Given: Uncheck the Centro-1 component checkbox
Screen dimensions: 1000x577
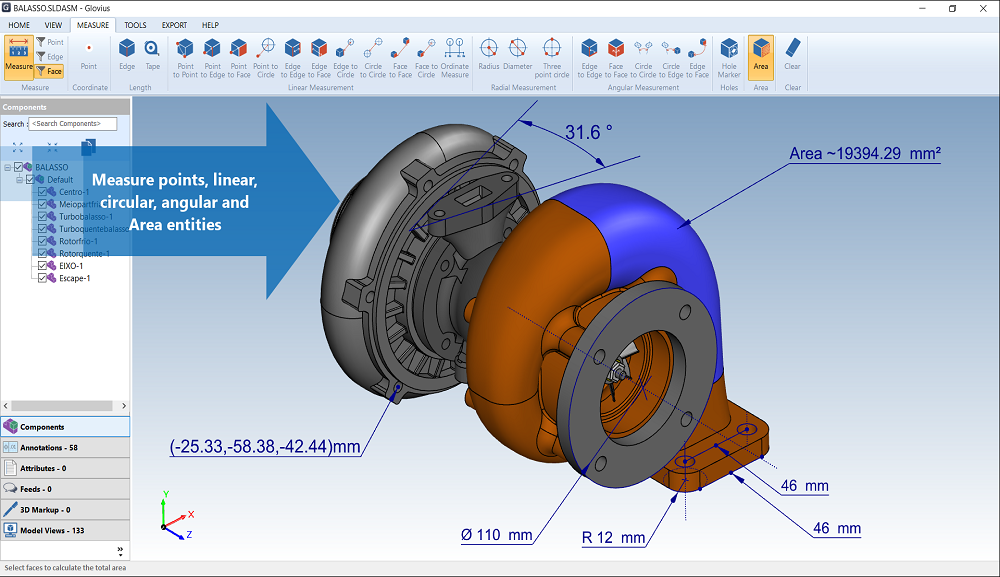Looking at the screenshot, I should tap(42, 192).
